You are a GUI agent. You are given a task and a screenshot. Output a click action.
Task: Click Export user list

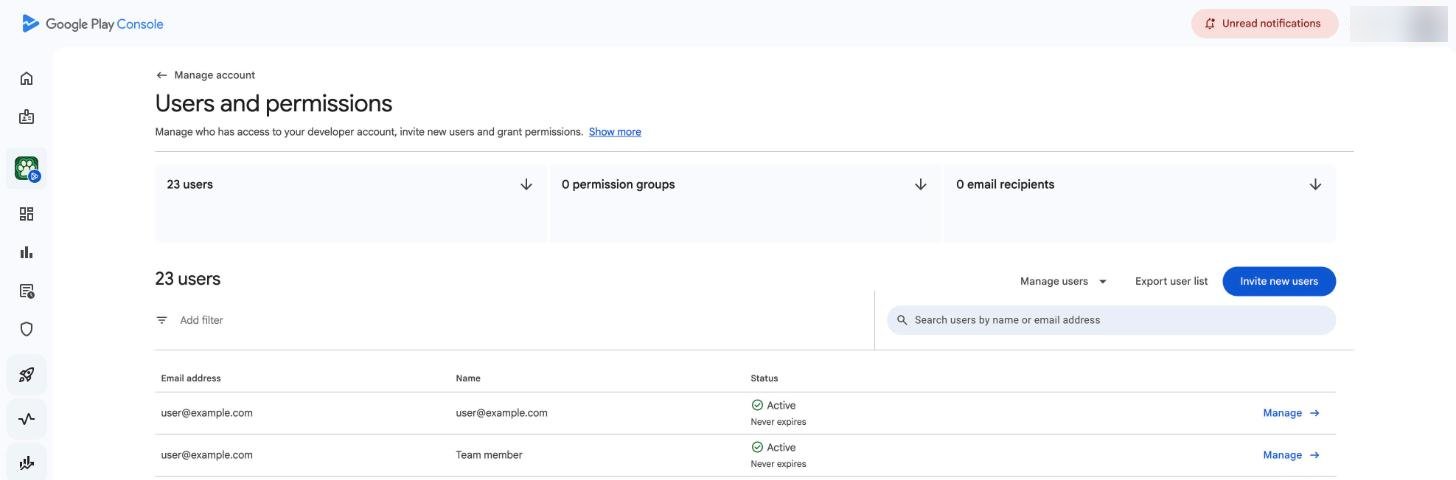click(1171, 281)
